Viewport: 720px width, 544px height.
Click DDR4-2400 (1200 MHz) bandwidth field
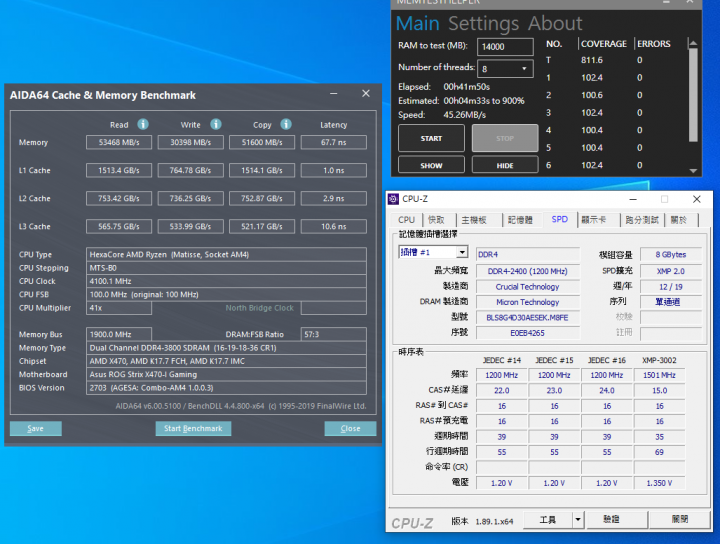click(x=528, y=271)
